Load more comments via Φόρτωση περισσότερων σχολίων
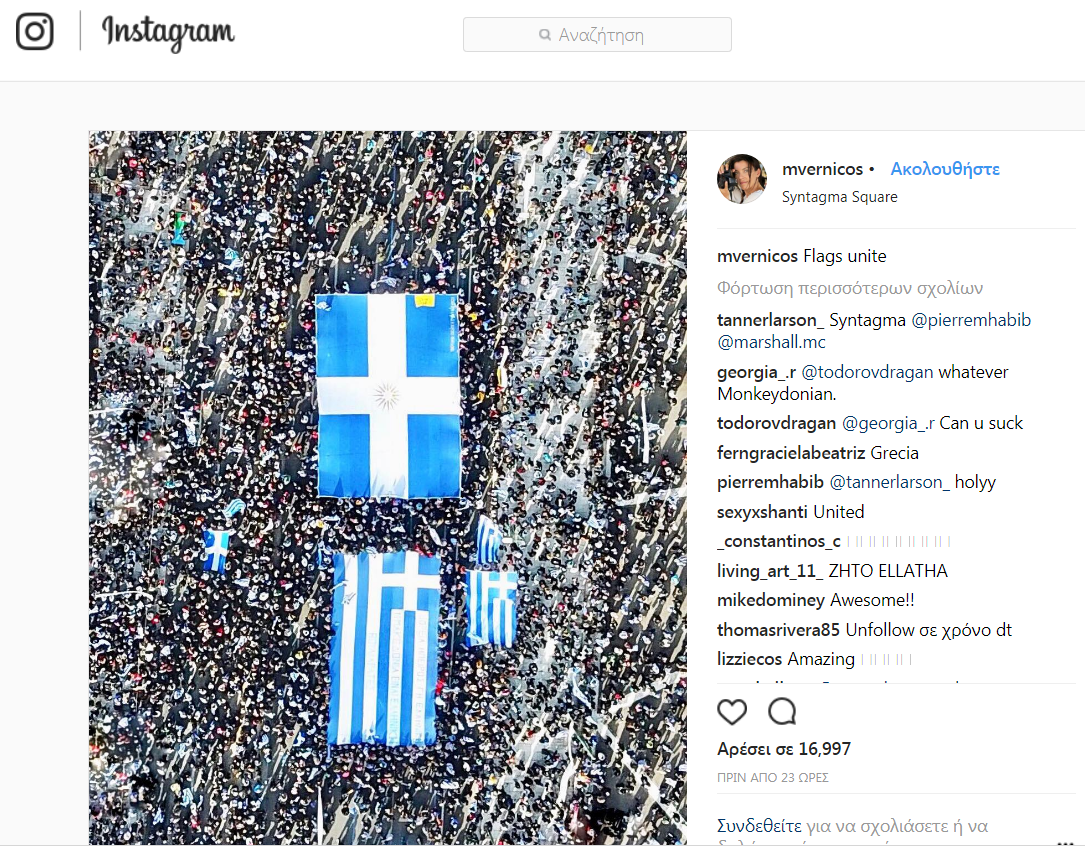 tap(850, 288)
